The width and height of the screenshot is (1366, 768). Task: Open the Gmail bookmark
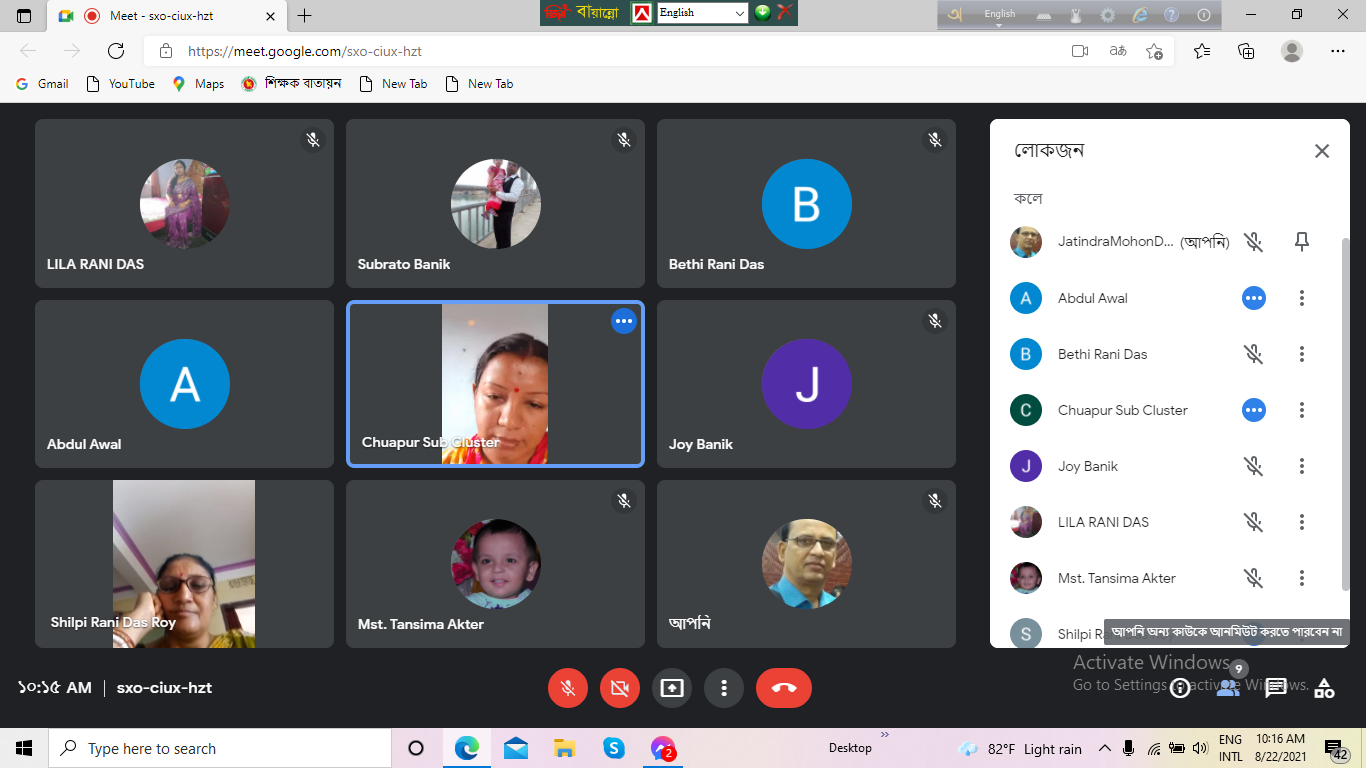click(42, 84)
